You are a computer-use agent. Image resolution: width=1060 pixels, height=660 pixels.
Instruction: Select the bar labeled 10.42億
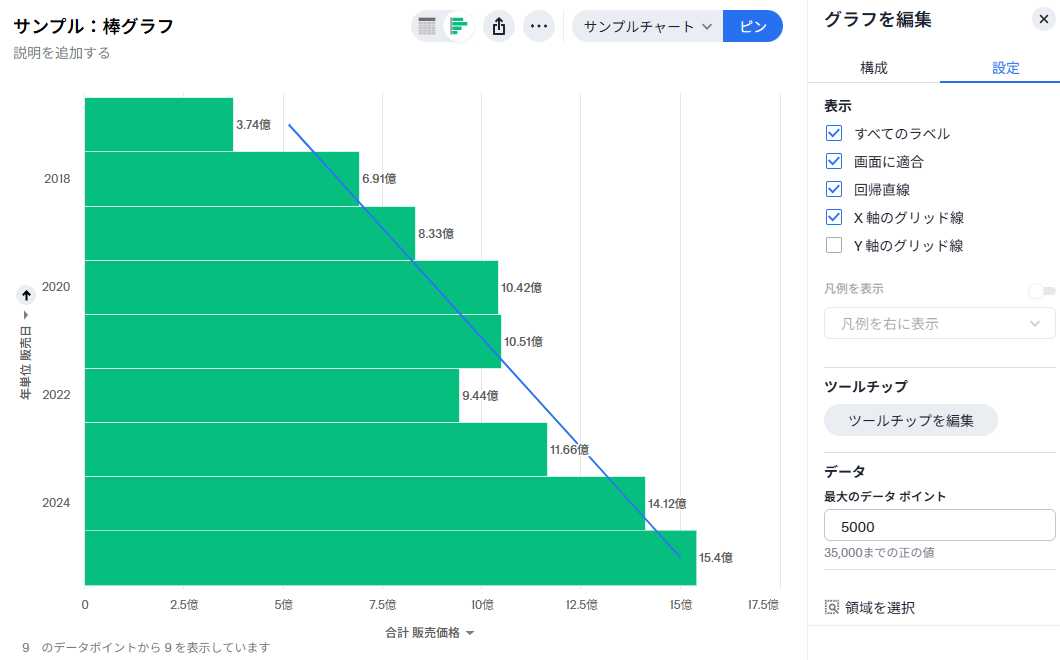click(291, 287)
